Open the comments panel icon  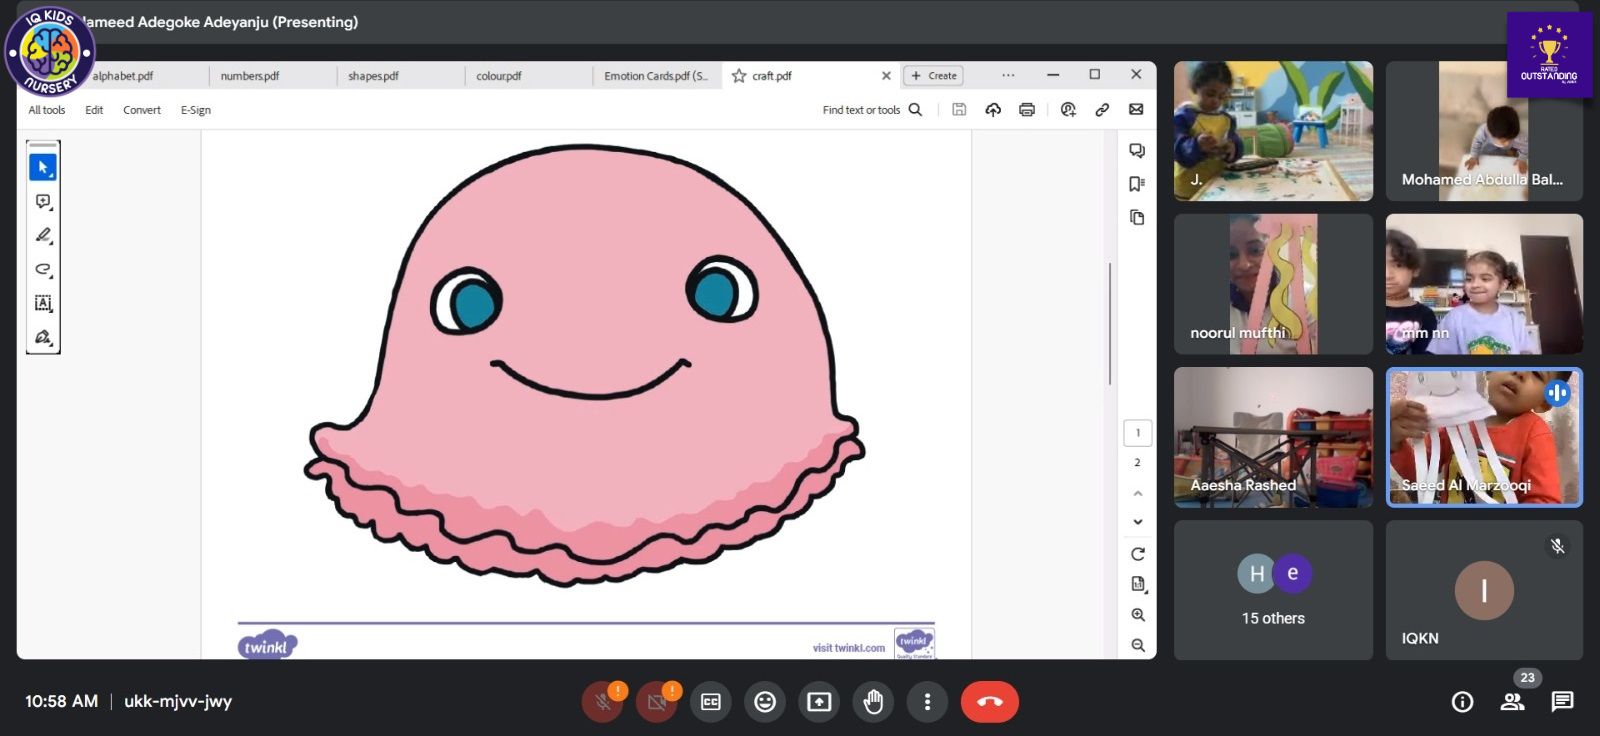click(1137, 151)
